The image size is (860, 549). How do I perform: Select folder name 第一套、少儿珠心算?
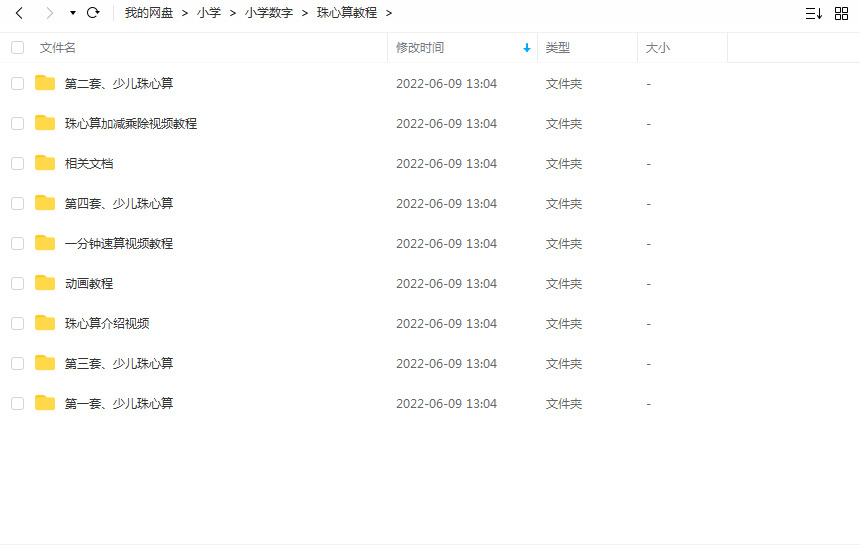point(119,404)
